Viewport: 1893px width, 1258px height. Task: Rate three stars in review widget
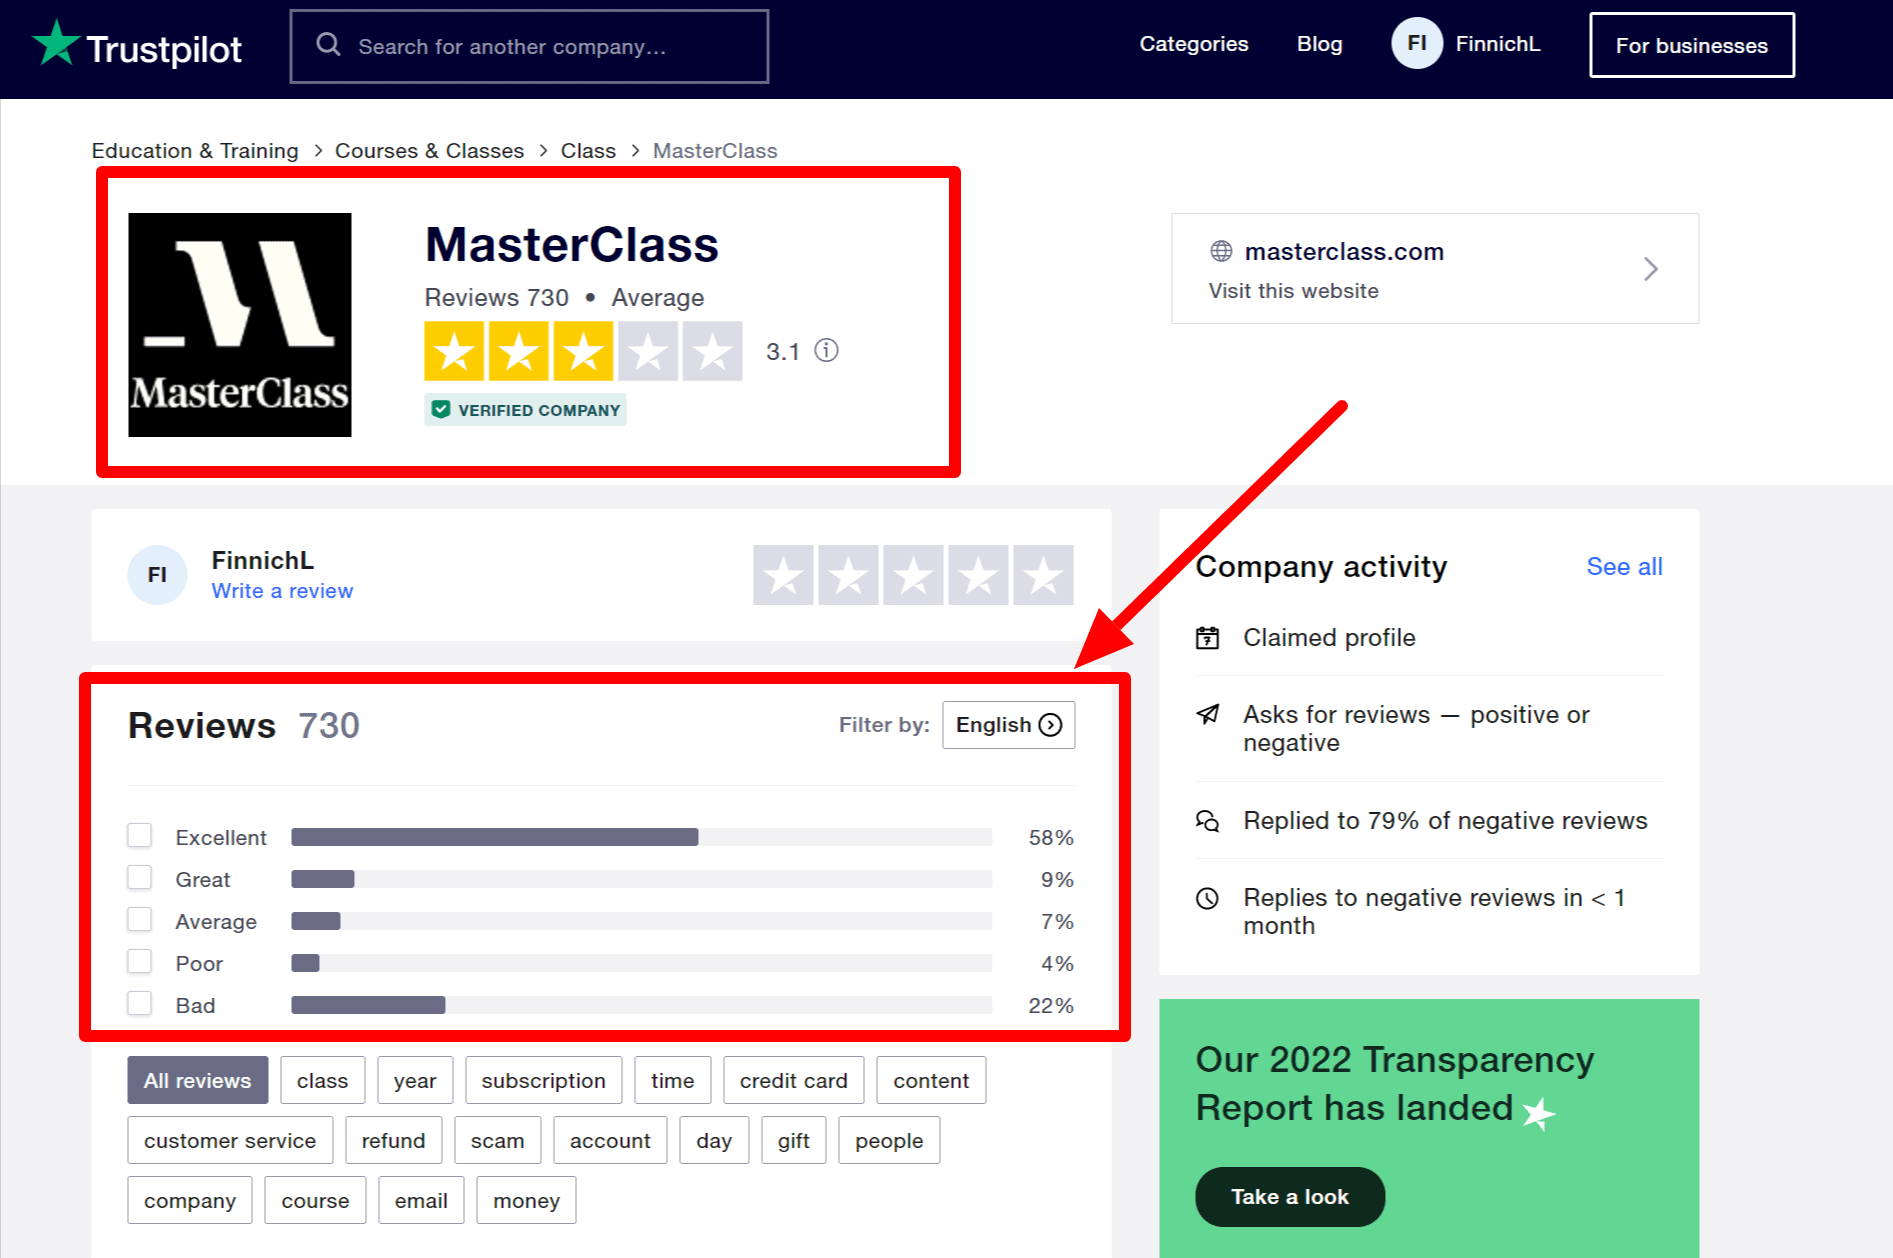913,575
